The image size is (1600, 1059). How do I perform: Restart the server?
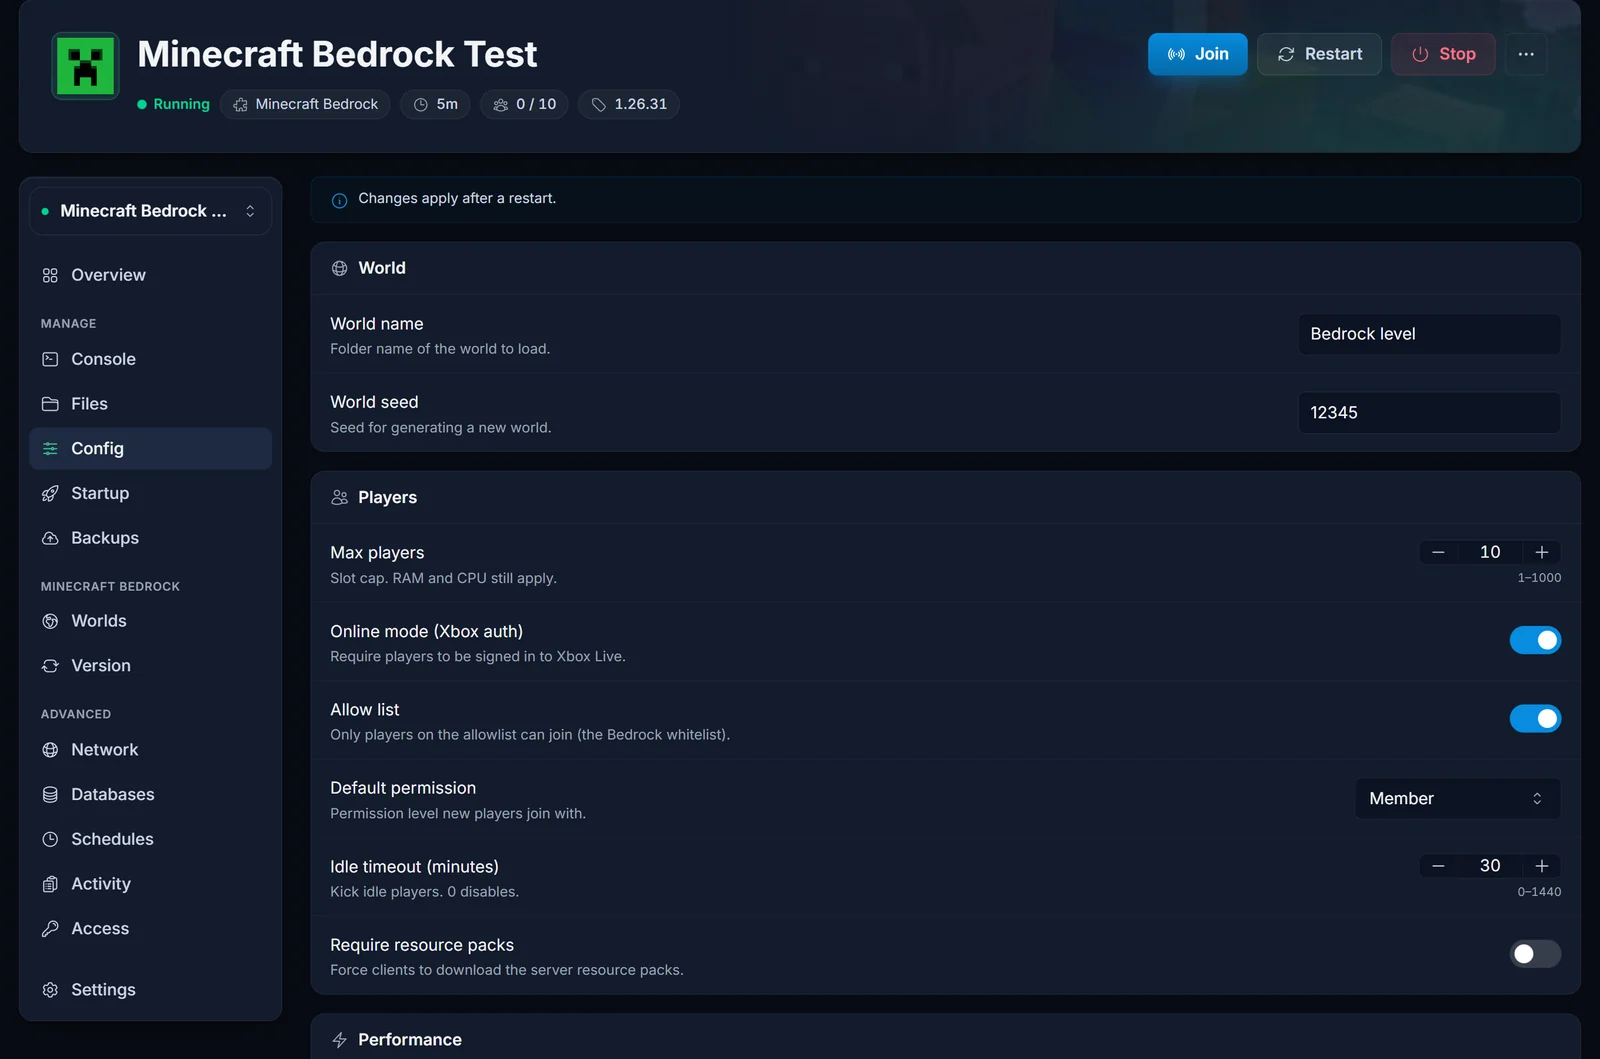pos(1319,54)
